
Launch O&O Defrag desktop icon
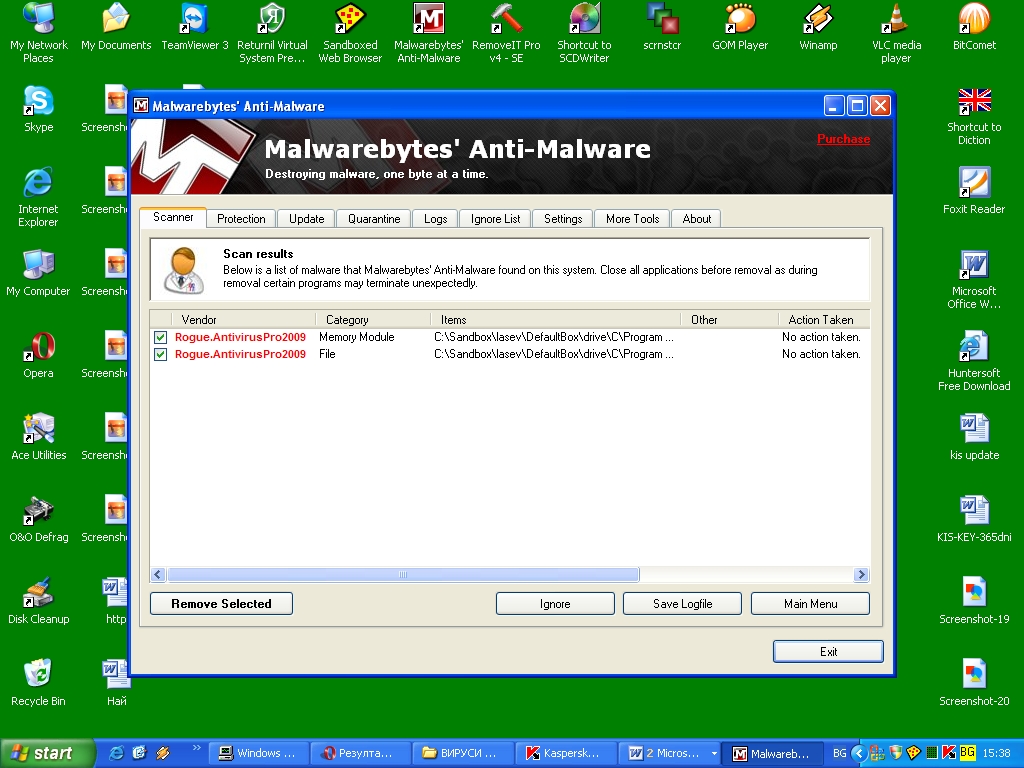pos(39,519)
